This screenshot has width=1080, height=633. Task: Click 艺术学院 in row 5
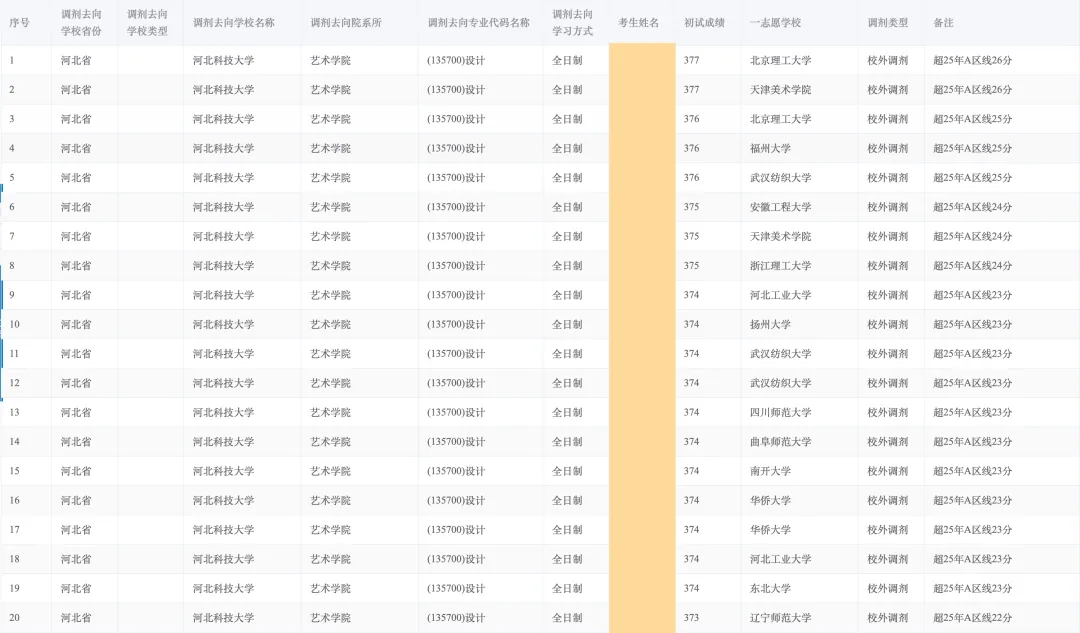tap(331, 178)
